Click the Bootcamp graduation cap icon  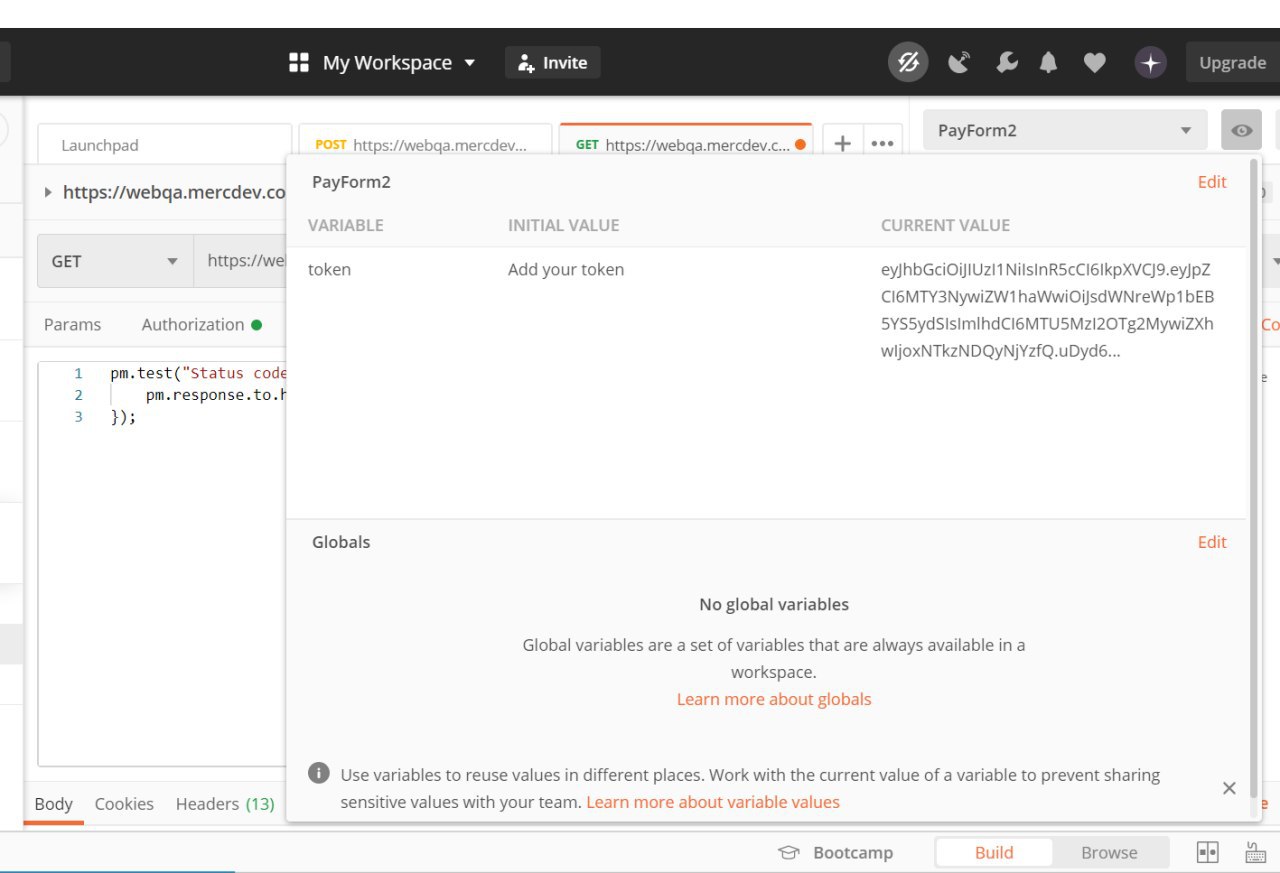point(789,853)
